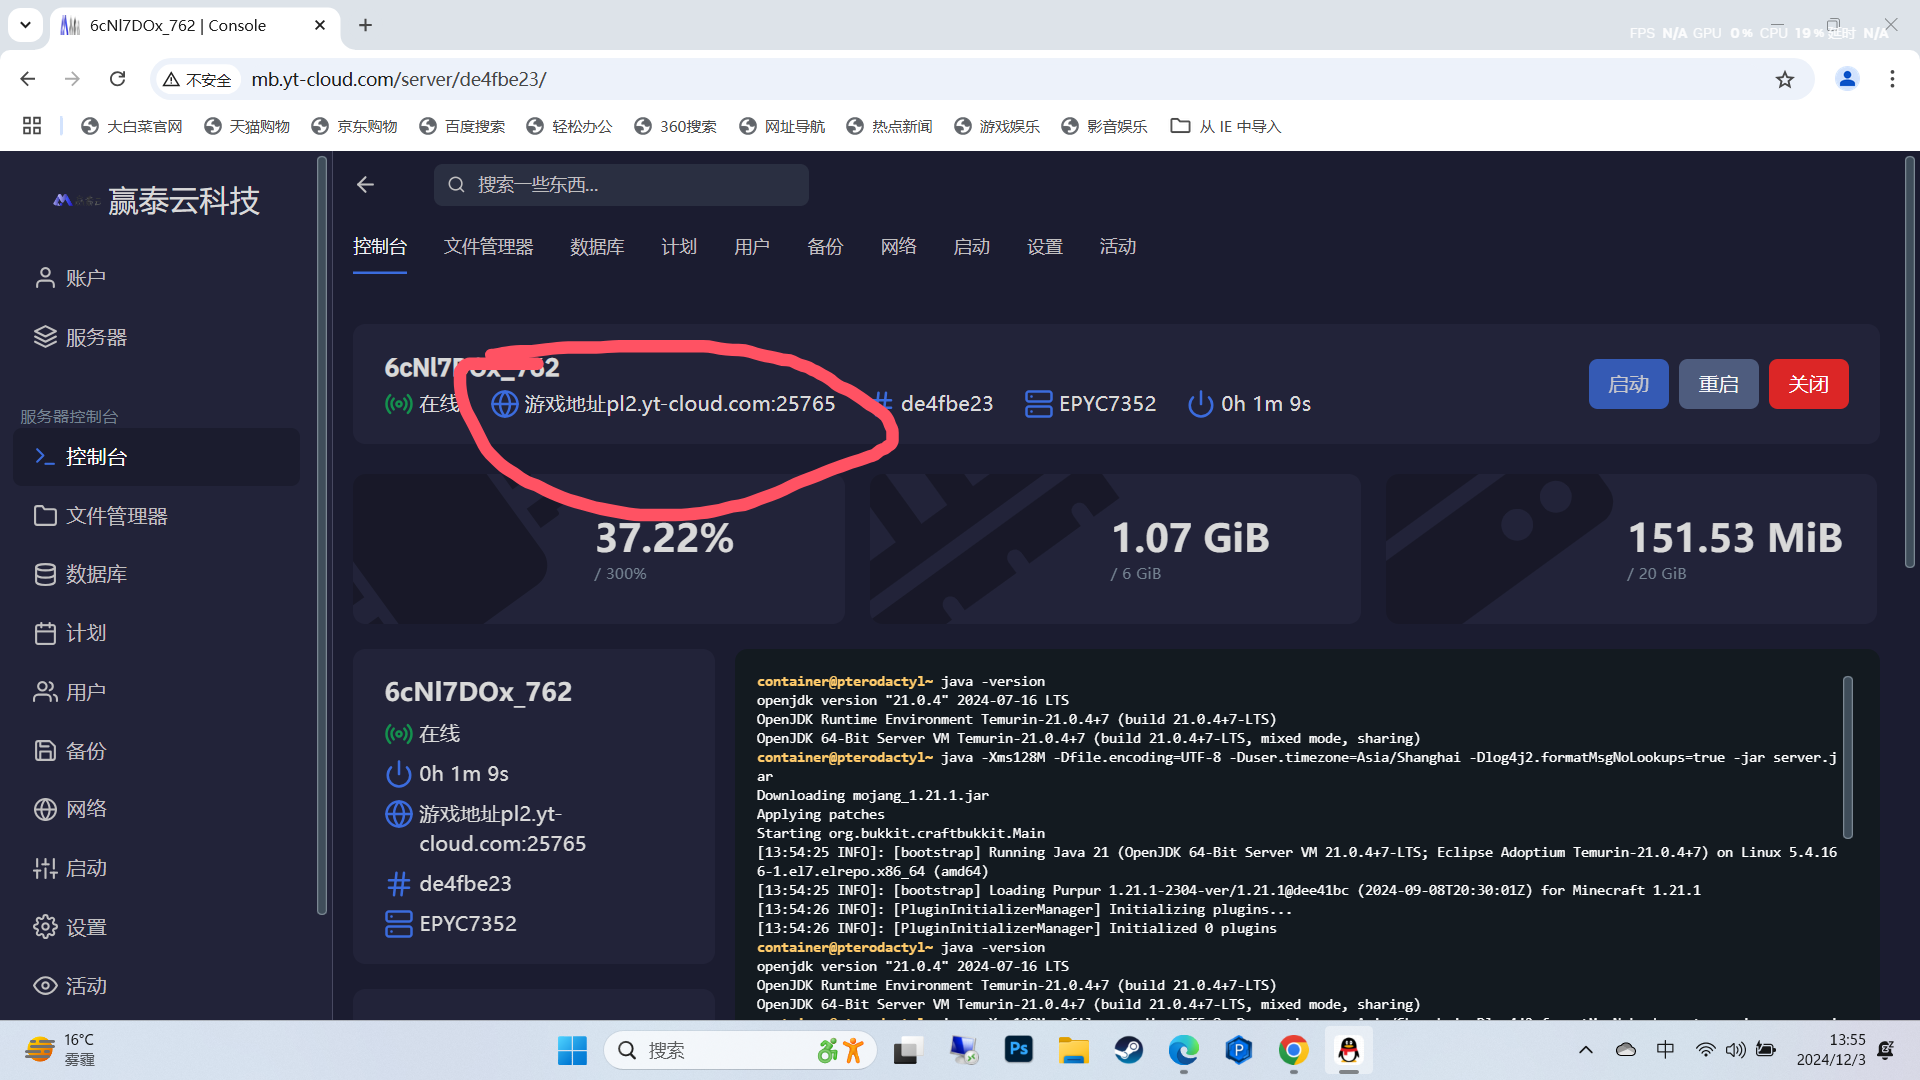Open QQ penguin app from taskbar
The width and height of the screenshot is (1920, 1080).
point(1349,1050)
